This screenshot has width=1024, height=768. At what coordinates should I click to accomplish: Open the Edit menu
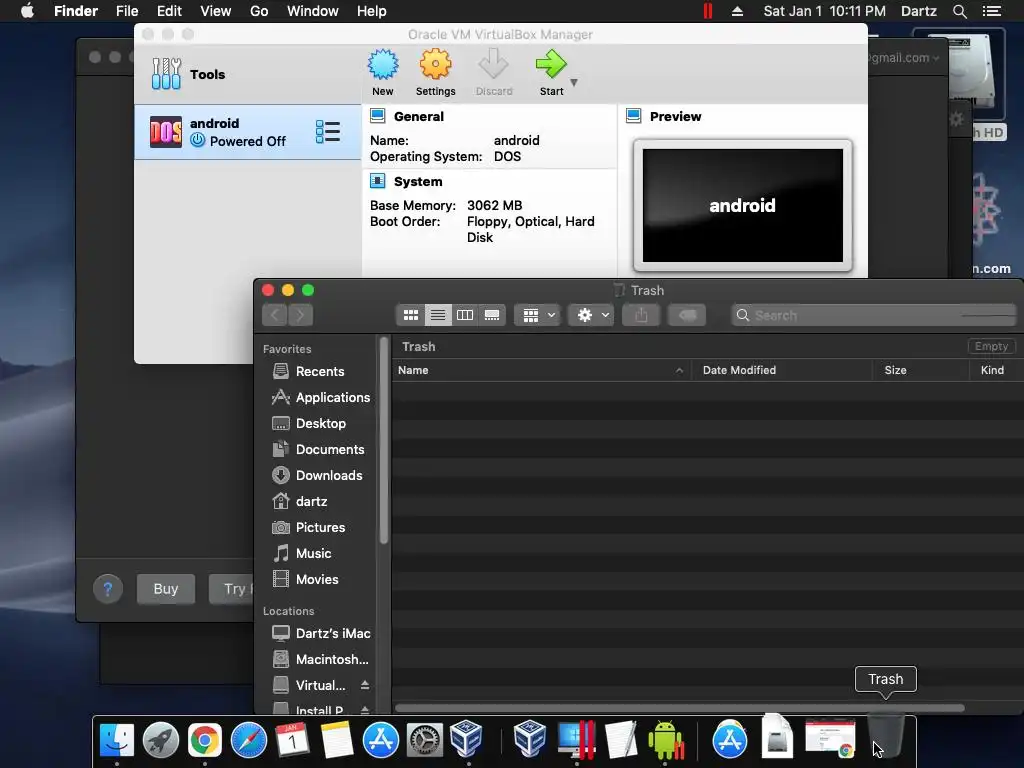[x=169, y=11]
